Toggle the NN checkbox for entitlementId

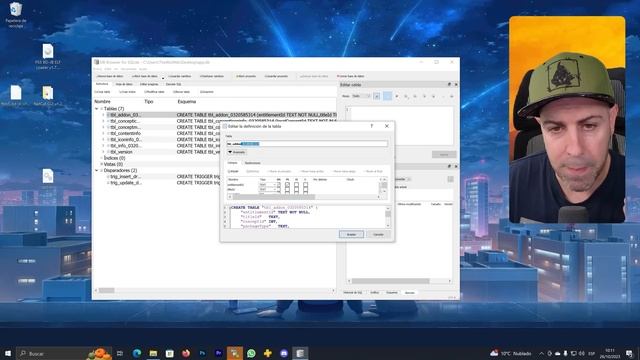coord(279,185)
